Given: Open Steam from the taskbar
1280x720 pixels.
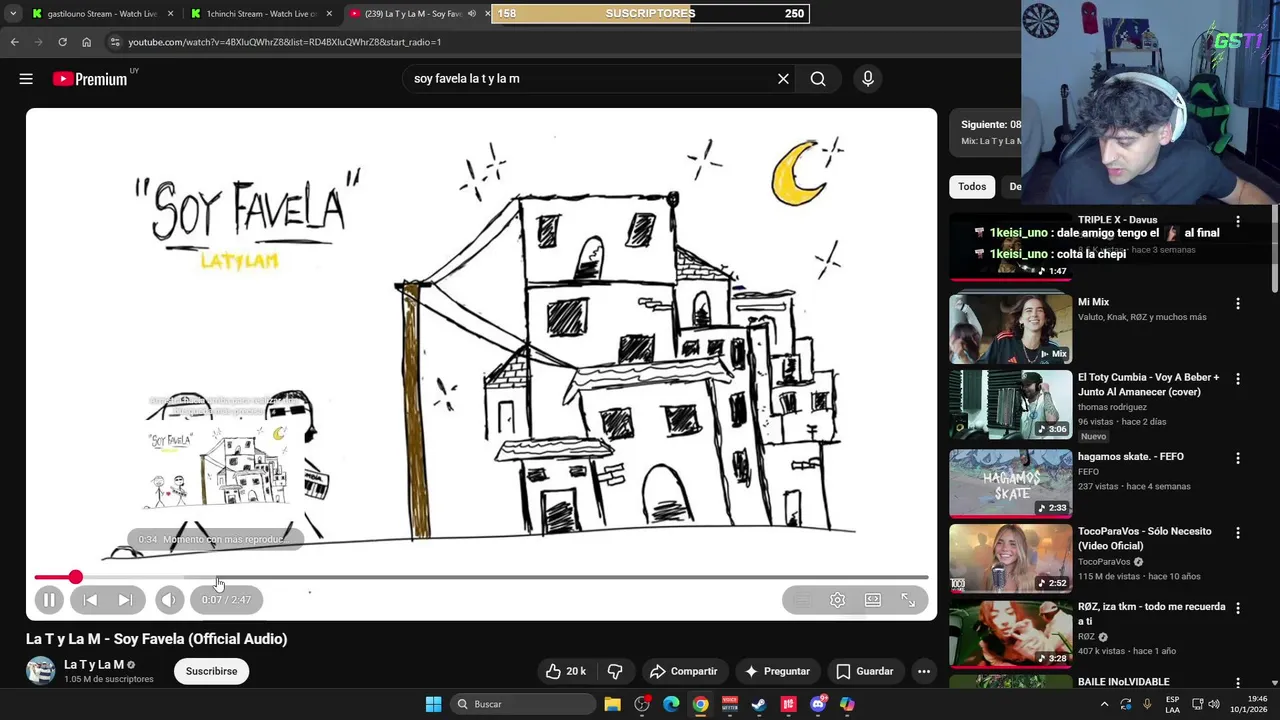Looking at the screenshot, I should [x=759, y=704].
